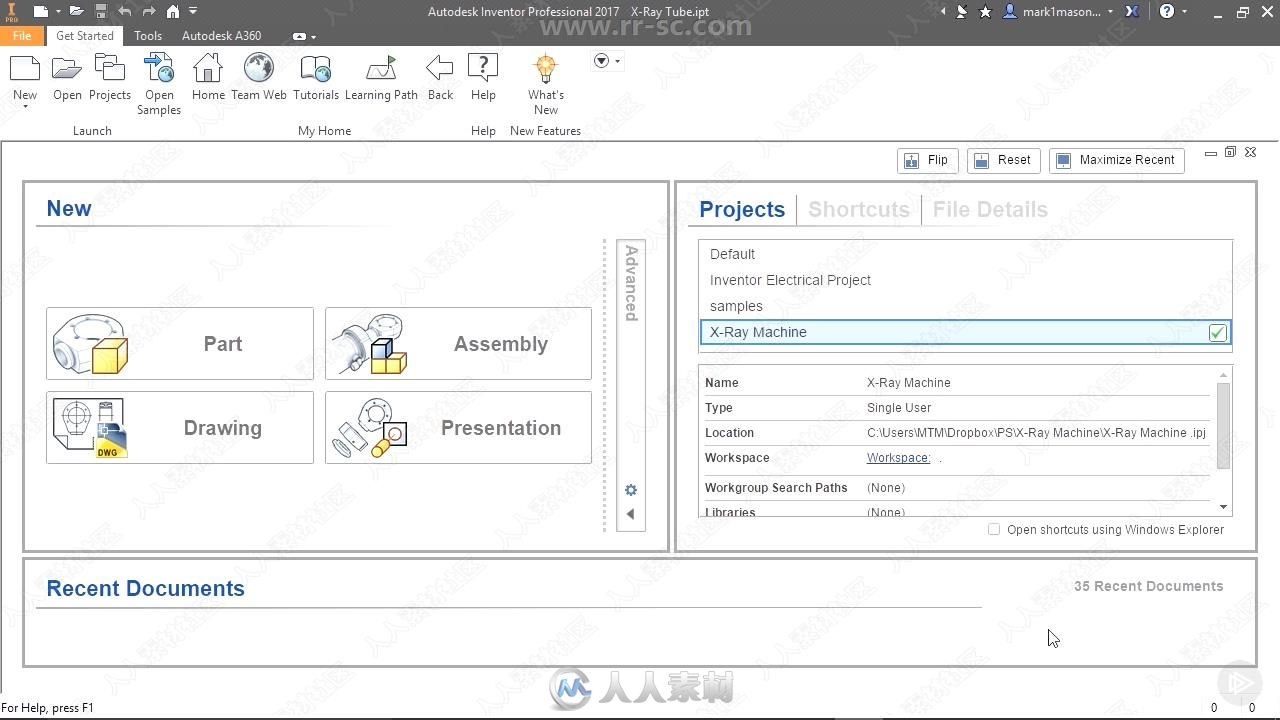Open the Autodesk A360 ribbon tab
Viewport: 1280px width, 720px height.
click(222, 35)
